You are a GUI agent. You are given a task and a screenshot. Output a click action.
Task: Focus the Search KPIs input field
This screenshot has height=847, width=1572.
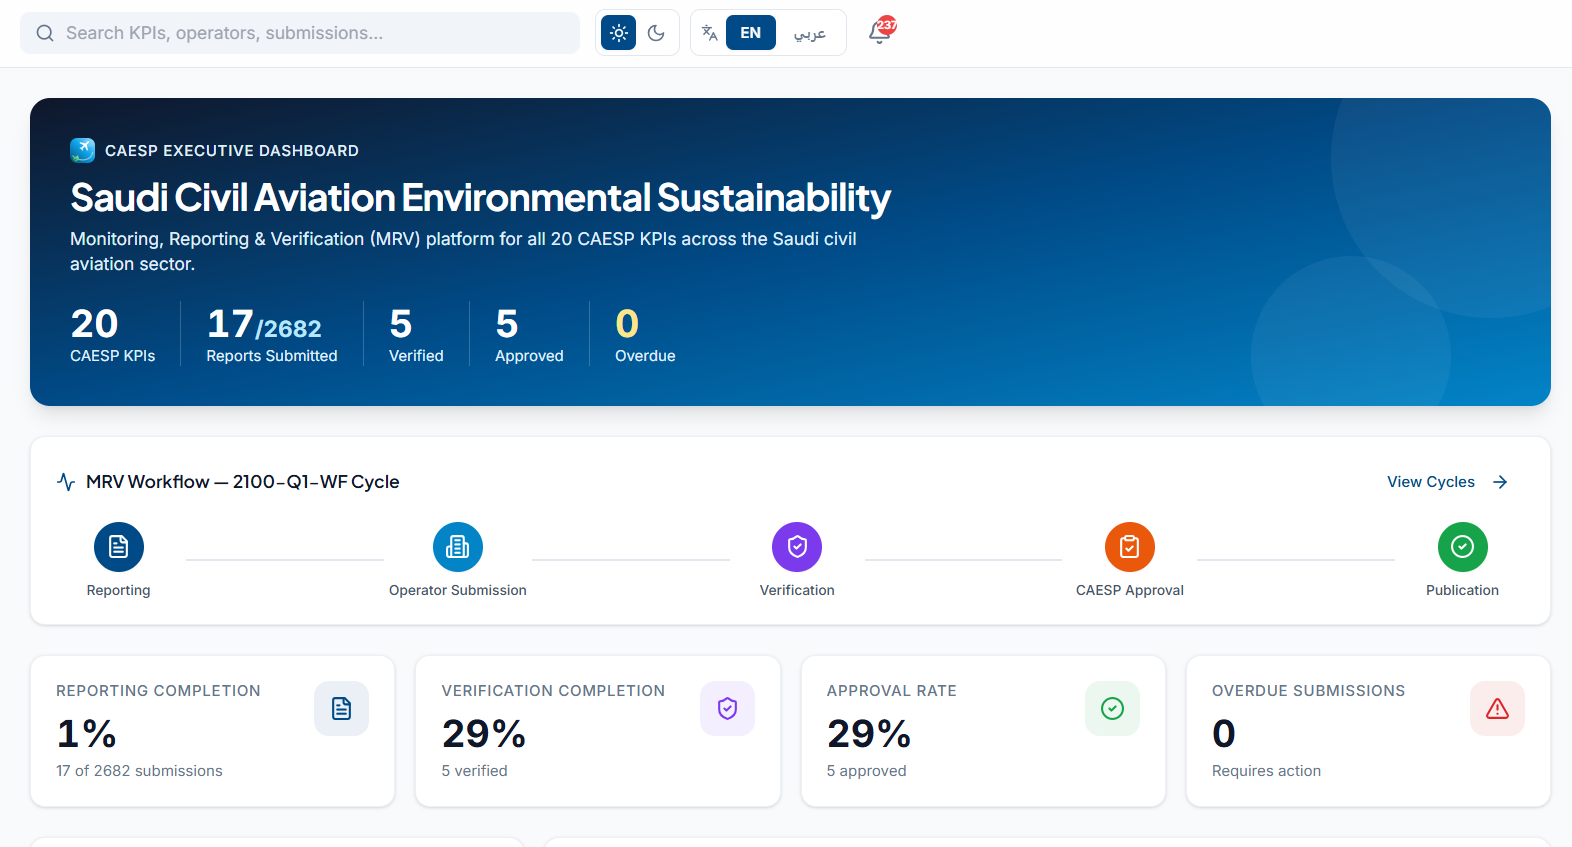pos(300,33)
